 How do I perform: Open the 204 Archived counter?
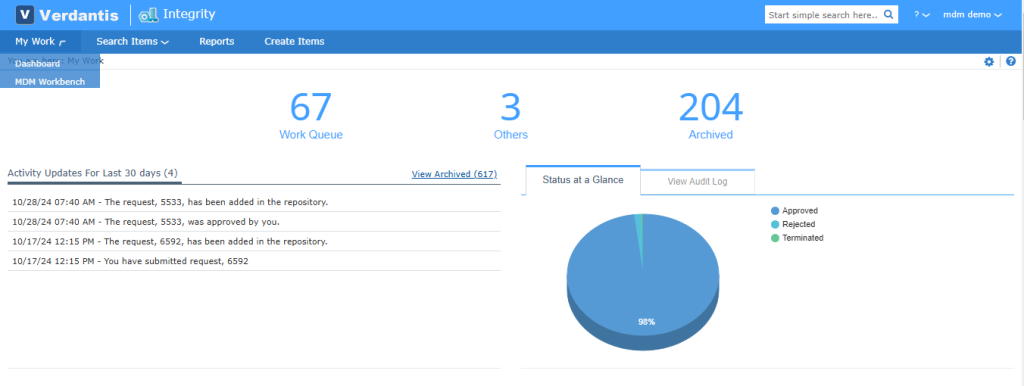[711, 116]
